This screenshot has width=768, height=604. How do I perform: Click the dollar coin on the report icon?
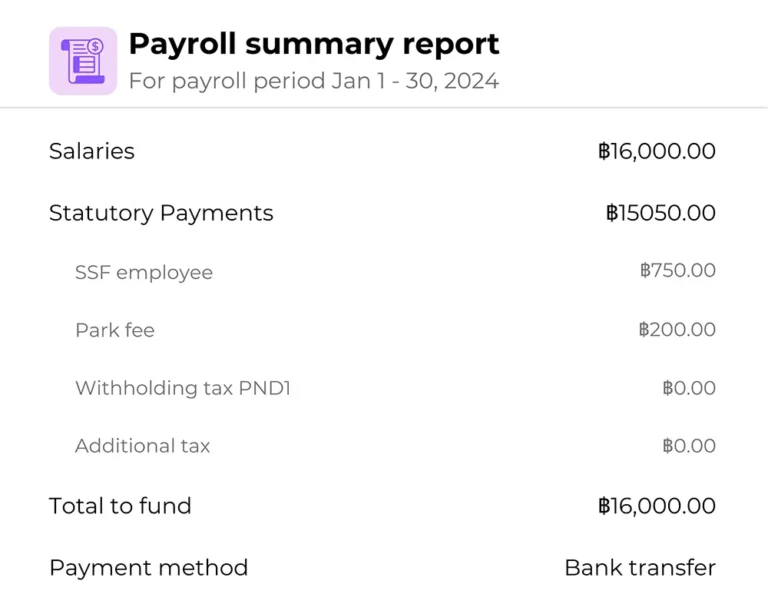(96, 47)
